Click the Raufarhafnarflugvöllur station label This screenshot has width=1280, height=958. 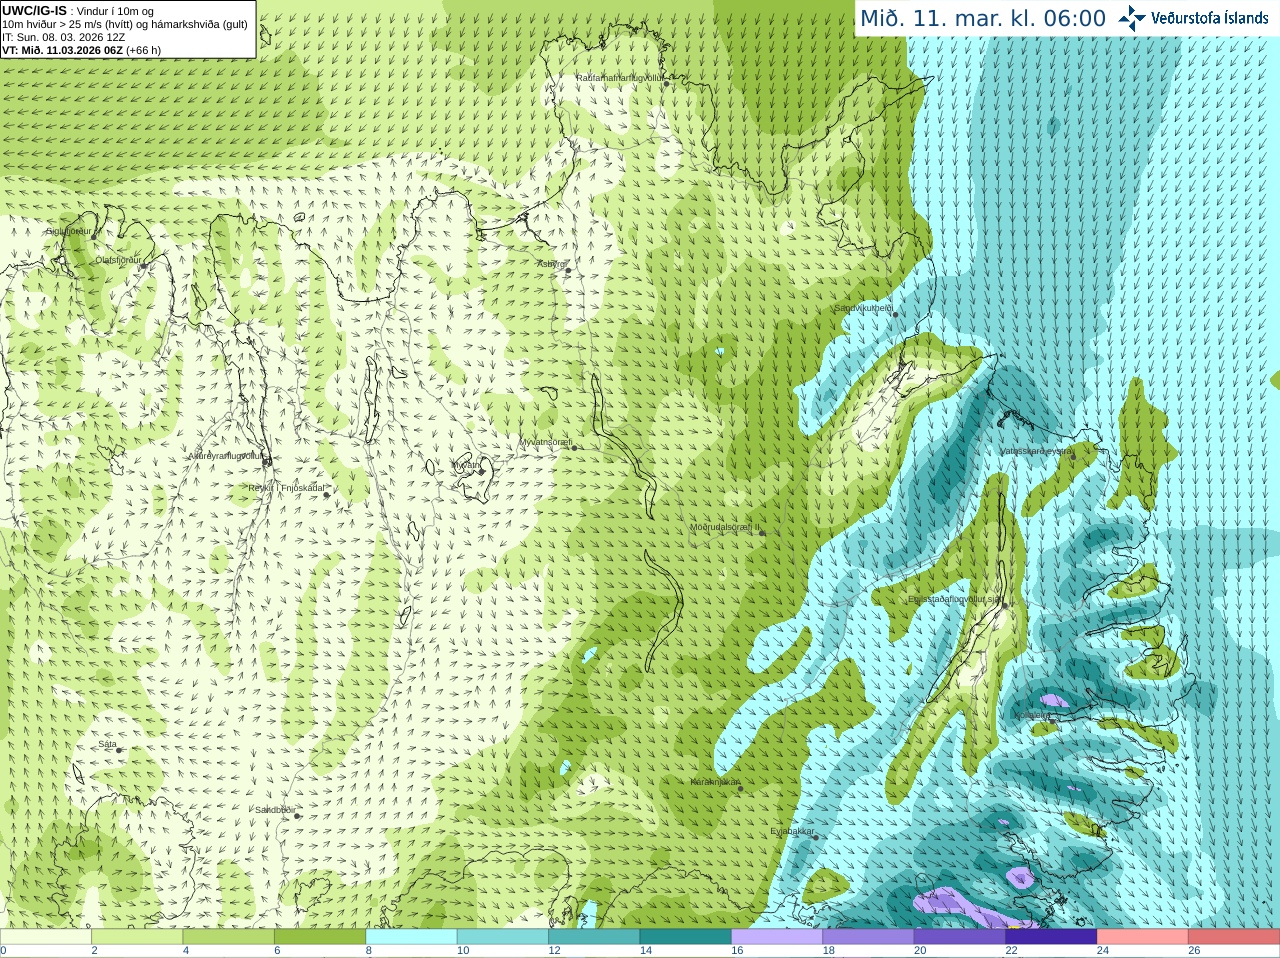pyautogui.click(x=619, y=78)
